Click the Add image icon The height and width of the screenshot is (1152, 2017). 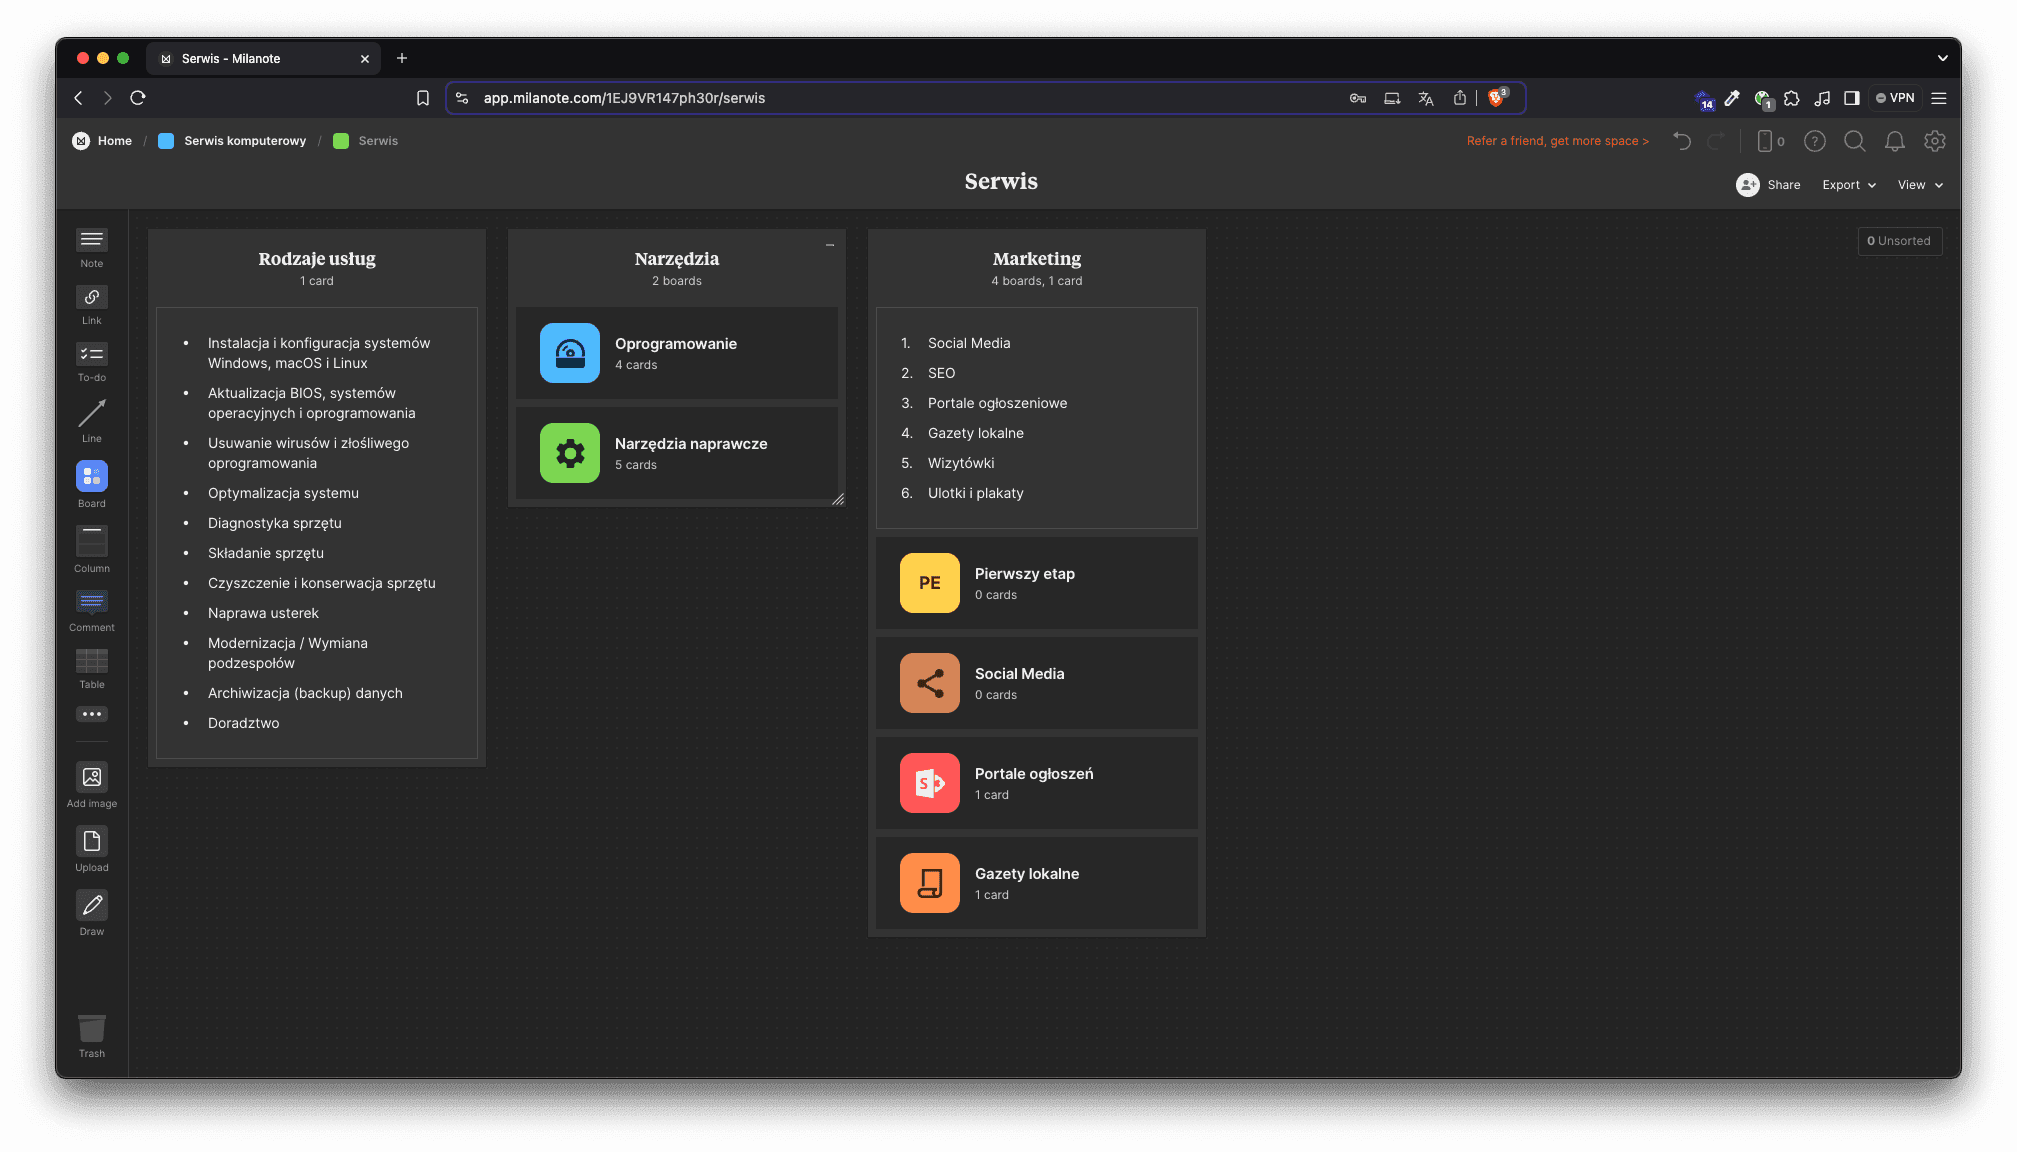tap(91, 778)
